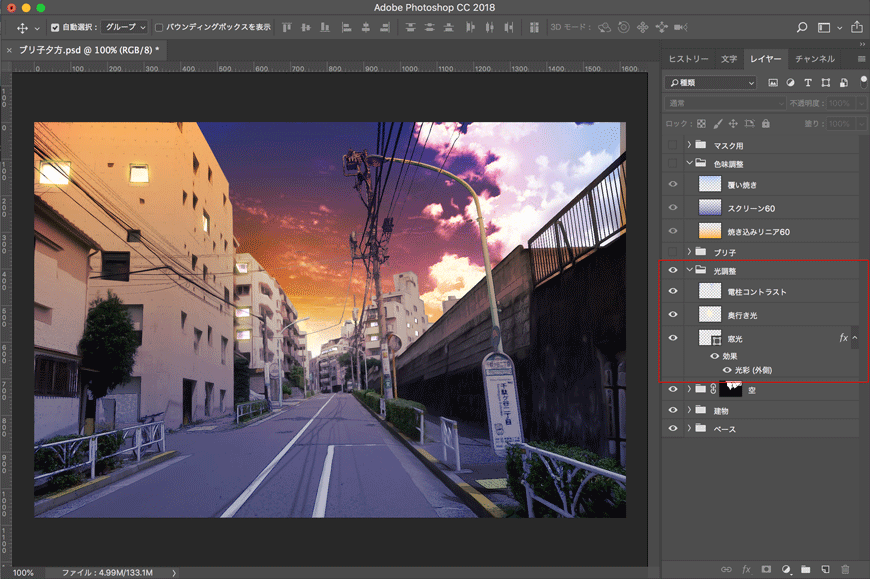Switch to the 文字 tab
Image resolution: width=870 pixels, height=579 pixels.
click(729, 59)
